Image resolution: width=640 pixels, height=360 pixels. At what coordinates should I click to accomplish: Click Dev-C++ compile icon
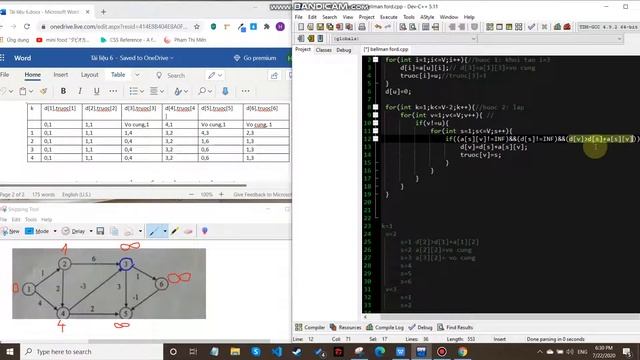(489, 27)
